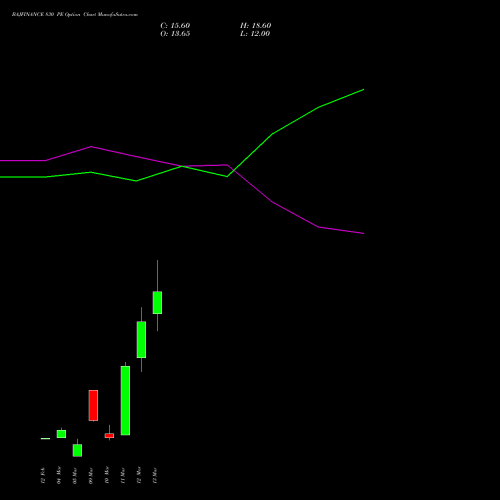
Task: Click the high value "H: 18.60"
Action: [255, 26]
